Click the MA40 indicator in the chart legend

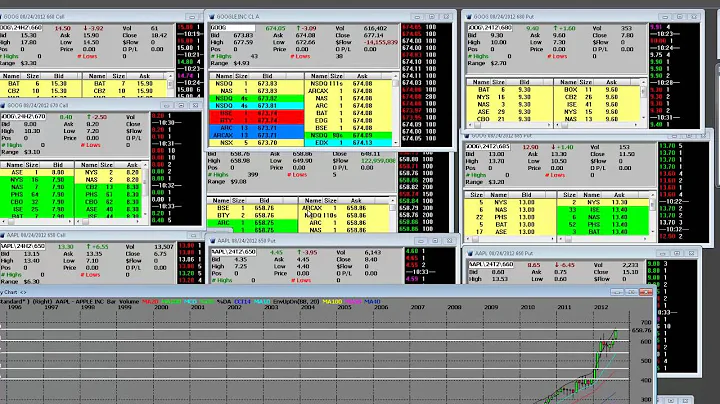pos(372,302)
